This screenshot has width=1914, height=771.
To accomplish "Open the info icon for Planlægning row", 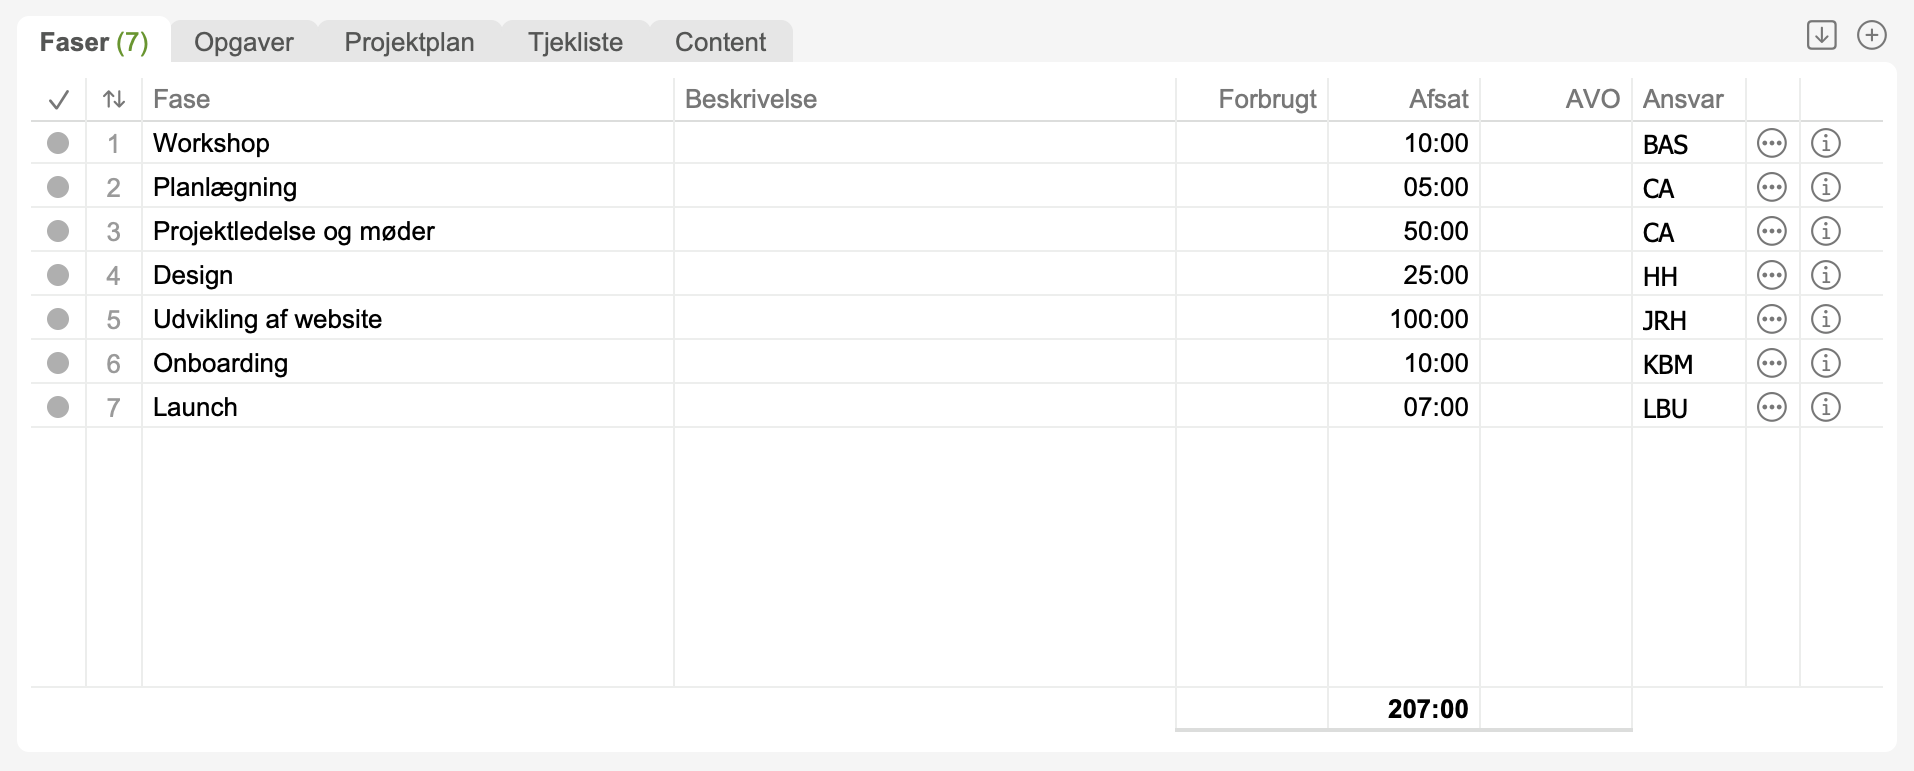I will coord(1825,188).
